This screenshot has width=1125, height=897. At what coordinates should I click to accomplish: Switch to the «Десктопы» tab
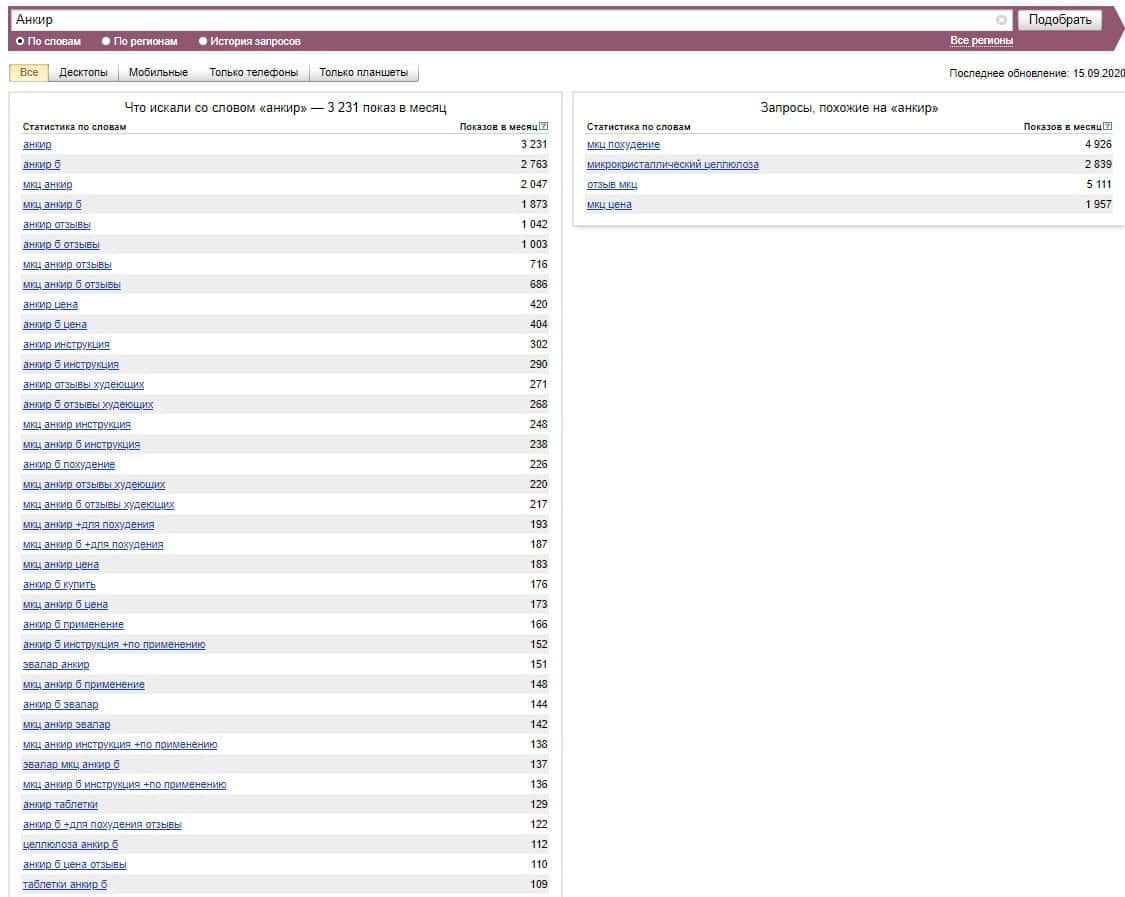tap(83, 73)
